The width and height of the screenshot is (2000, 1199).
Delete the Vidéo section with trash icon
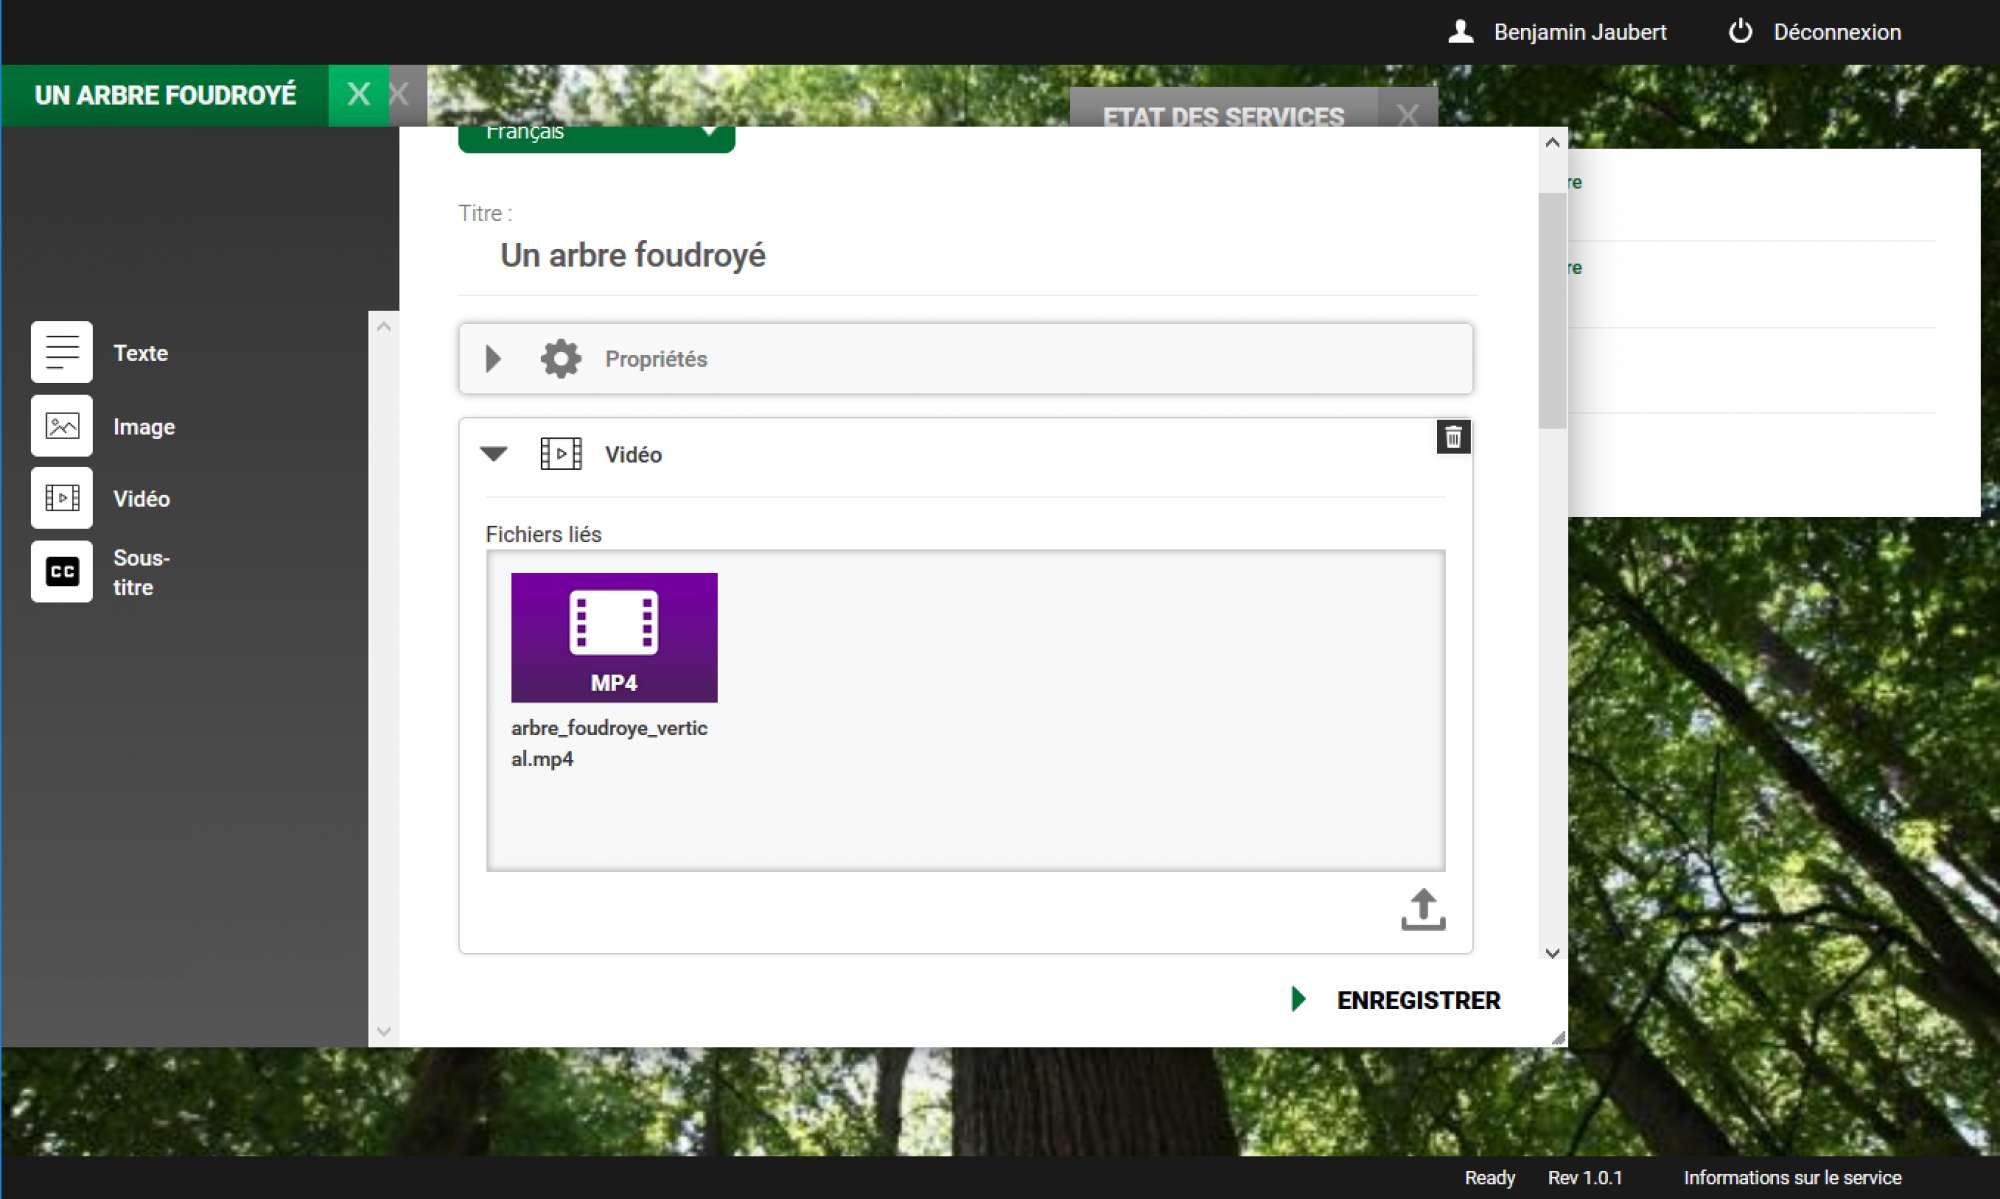pyautogui.click(x=1453, y=437)
